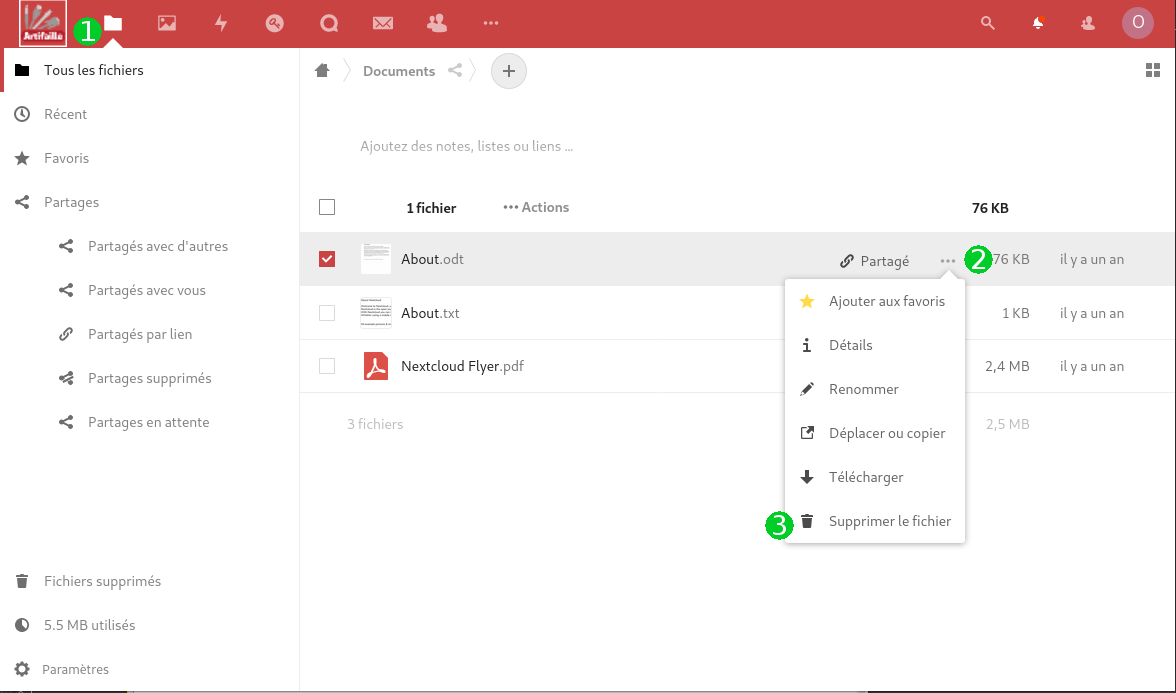Select Ajouter aux favoris
Viewport: 1176px width, 693px height.
click(x=874, y=302)
